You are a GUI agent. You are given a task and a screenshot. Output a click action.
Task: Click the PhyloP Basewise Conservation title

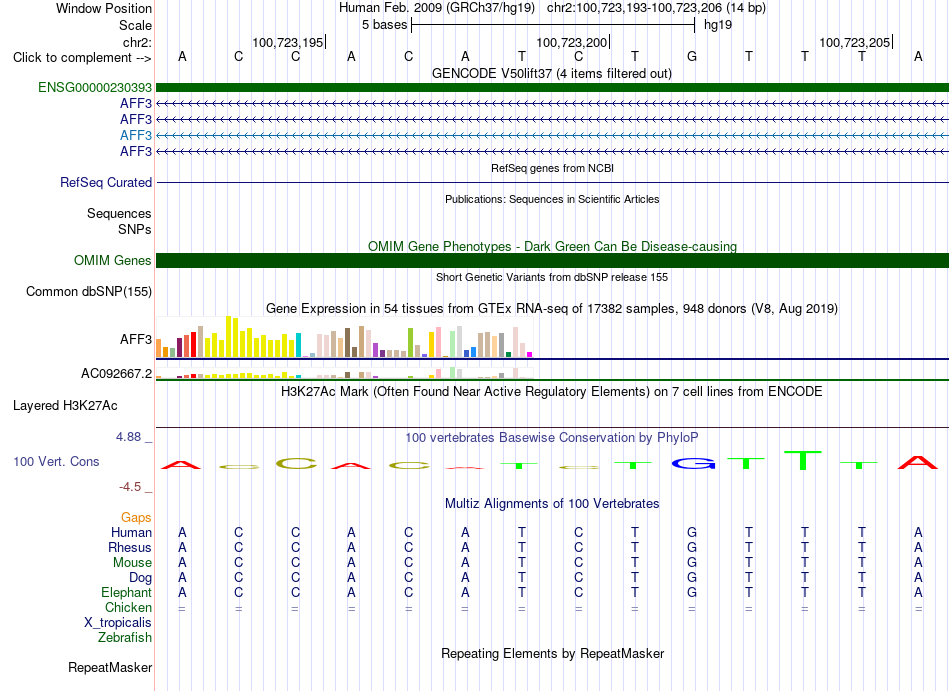coord(551,437)
